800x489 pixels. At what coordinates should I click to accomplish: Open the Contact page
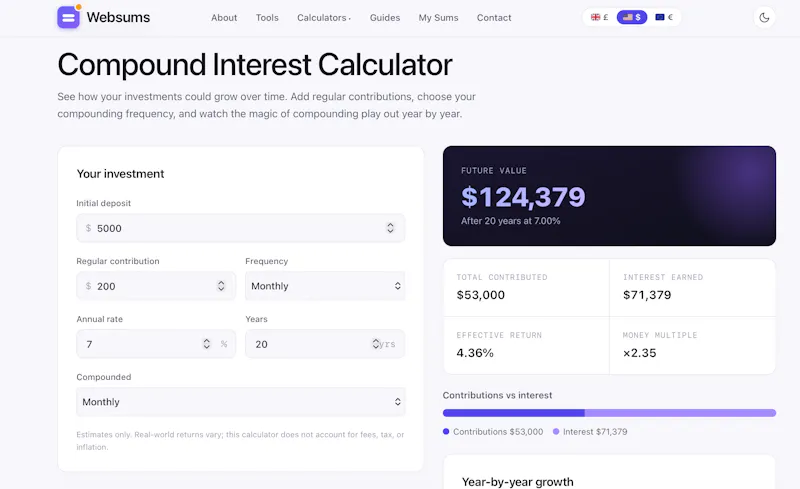494,18
